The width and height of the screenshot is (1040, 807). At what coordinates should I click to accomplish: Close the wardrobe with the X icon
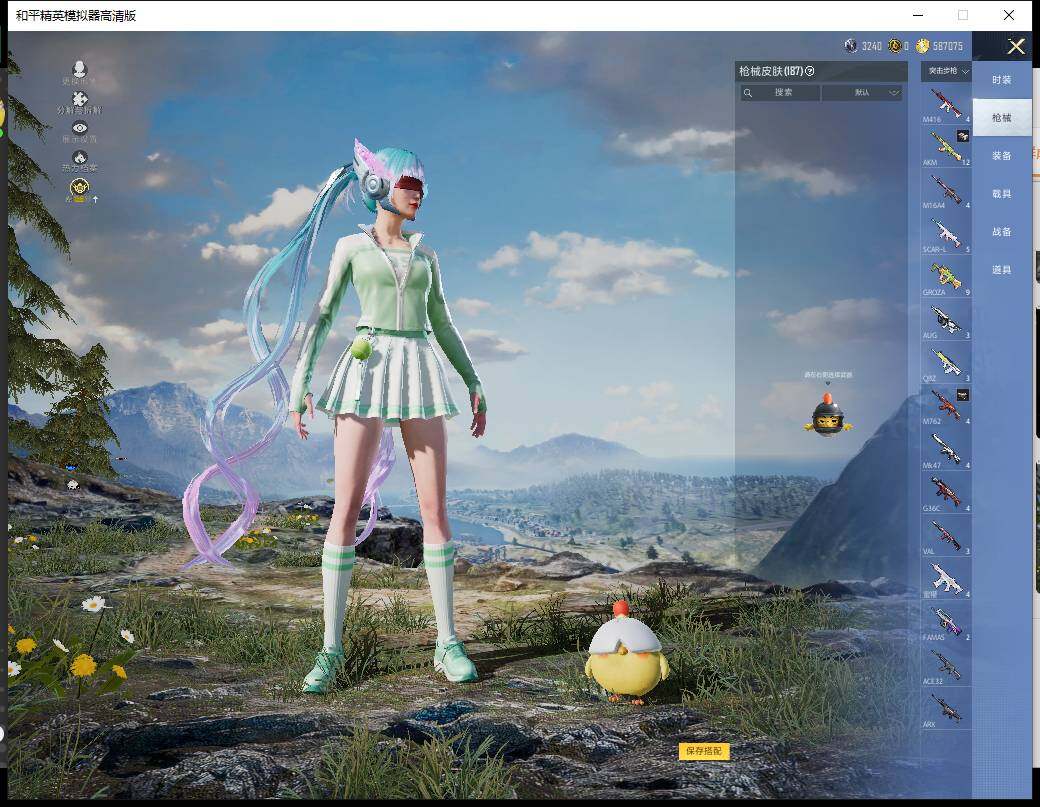tap(1016, 46)
